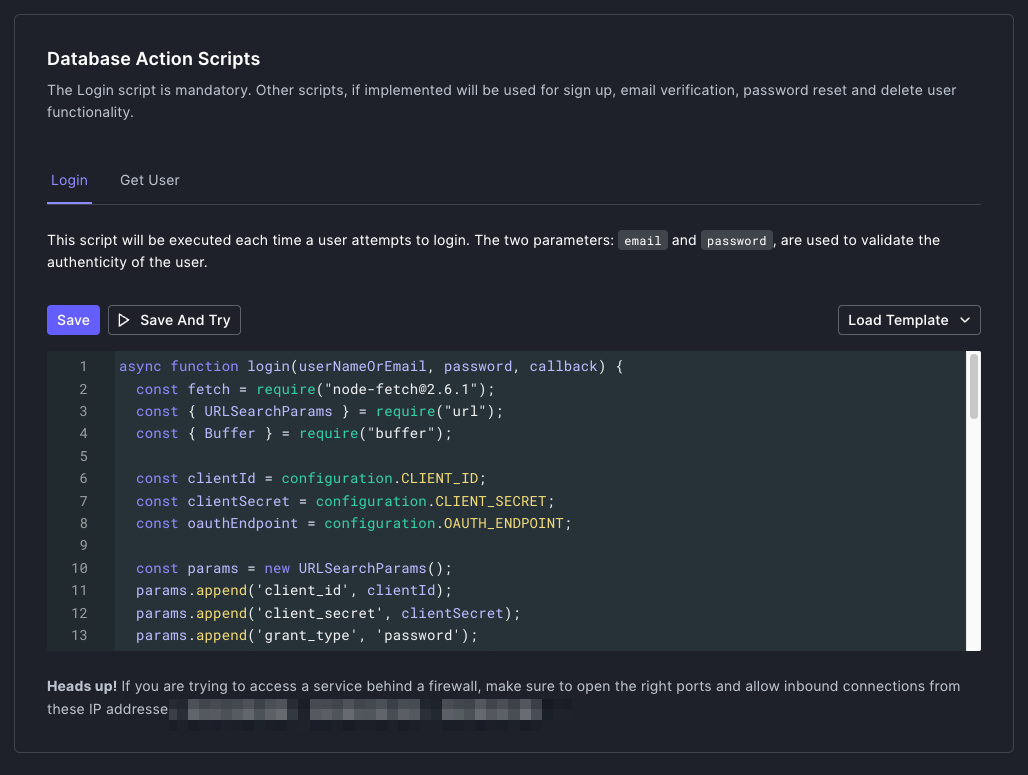Open the Get User tab
The height and width of the screenshot is (775, 1028).
[x=150, y=180]
